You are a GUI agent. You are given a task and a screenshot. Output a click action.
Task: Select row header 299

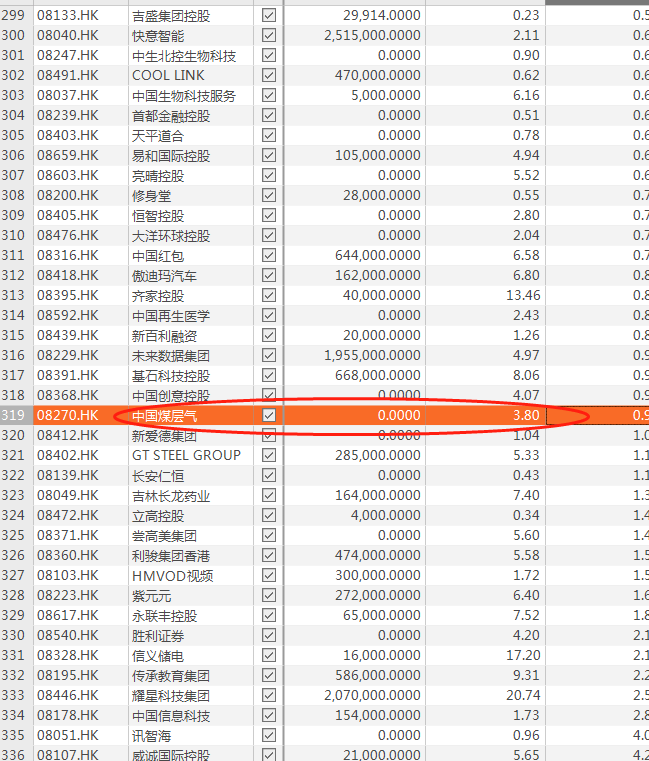pos(16,15)
